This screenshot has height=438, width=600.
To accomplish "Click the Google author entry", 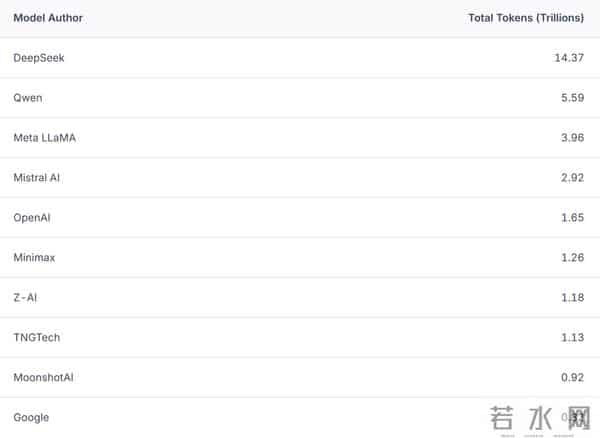I will click(x=31, y=417).
